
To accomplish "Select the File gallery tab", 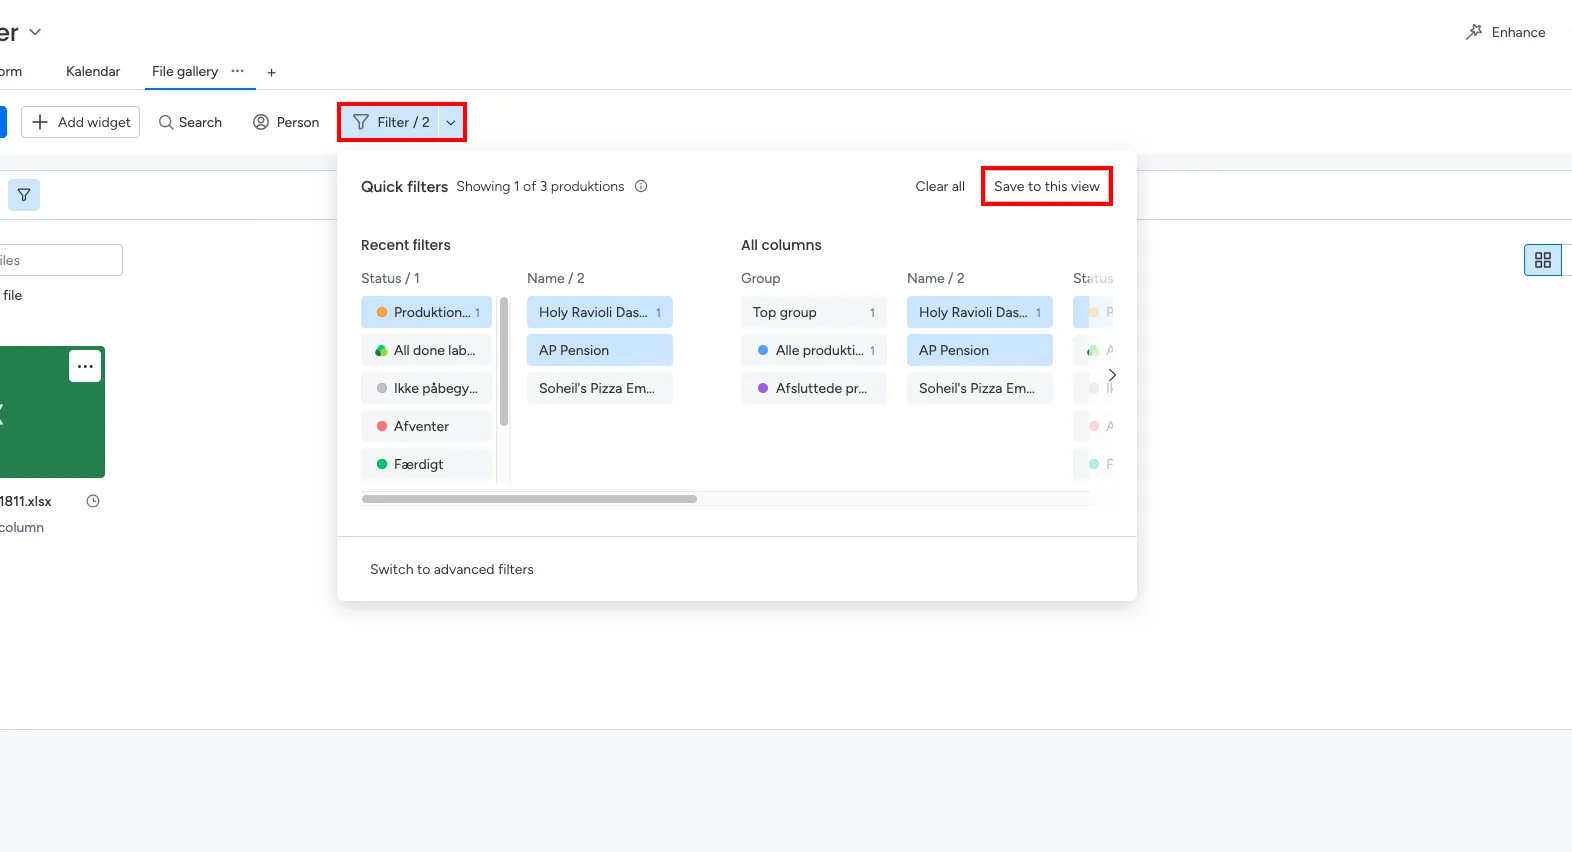I will pyautogui.click(x=184, y=71).
